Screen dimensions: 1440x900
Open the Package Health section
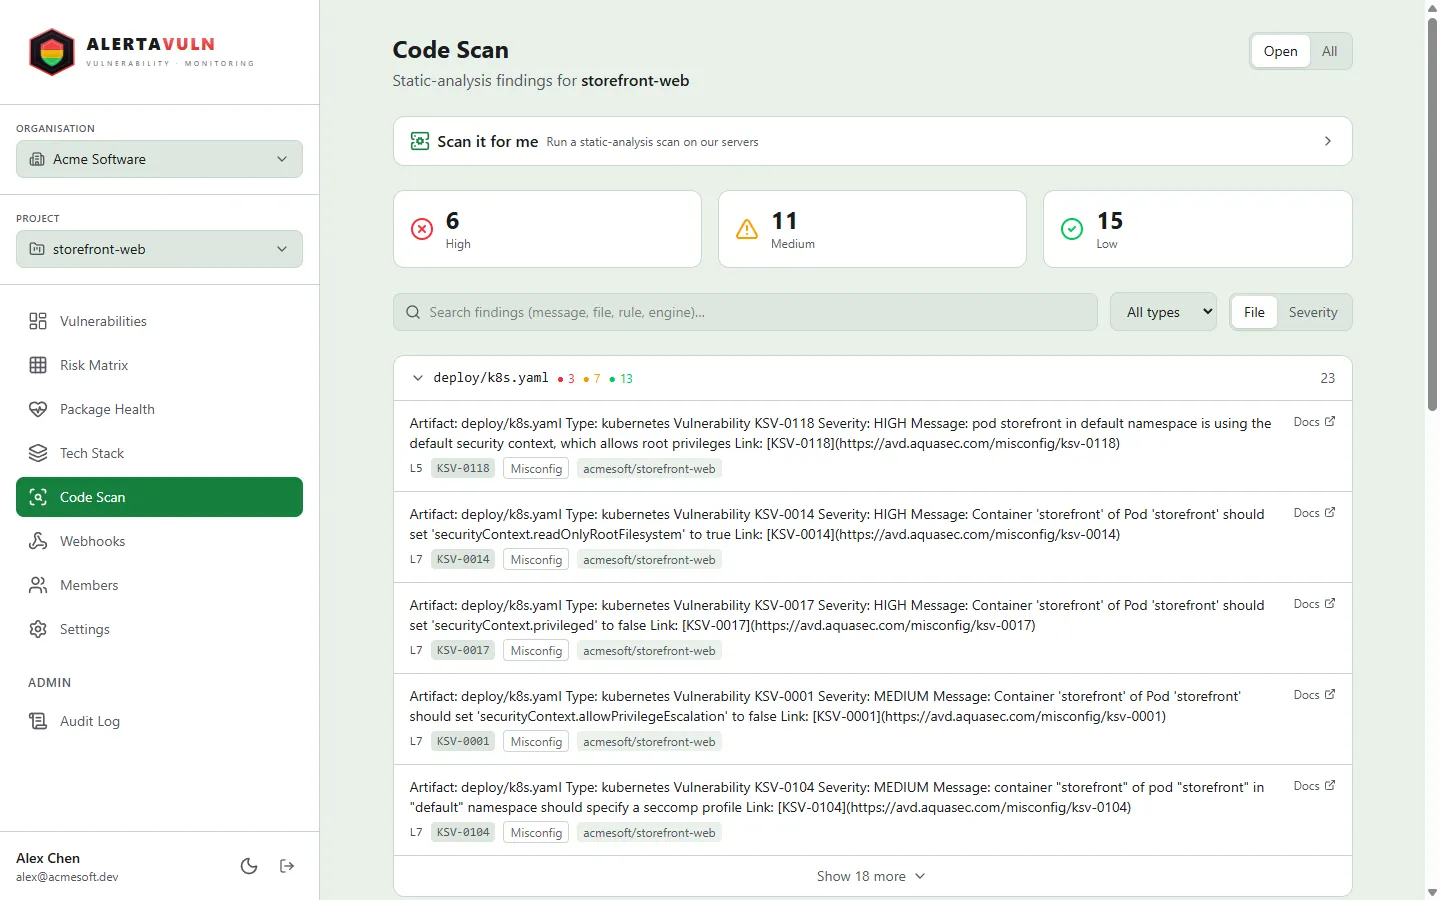tap(159, 409)
